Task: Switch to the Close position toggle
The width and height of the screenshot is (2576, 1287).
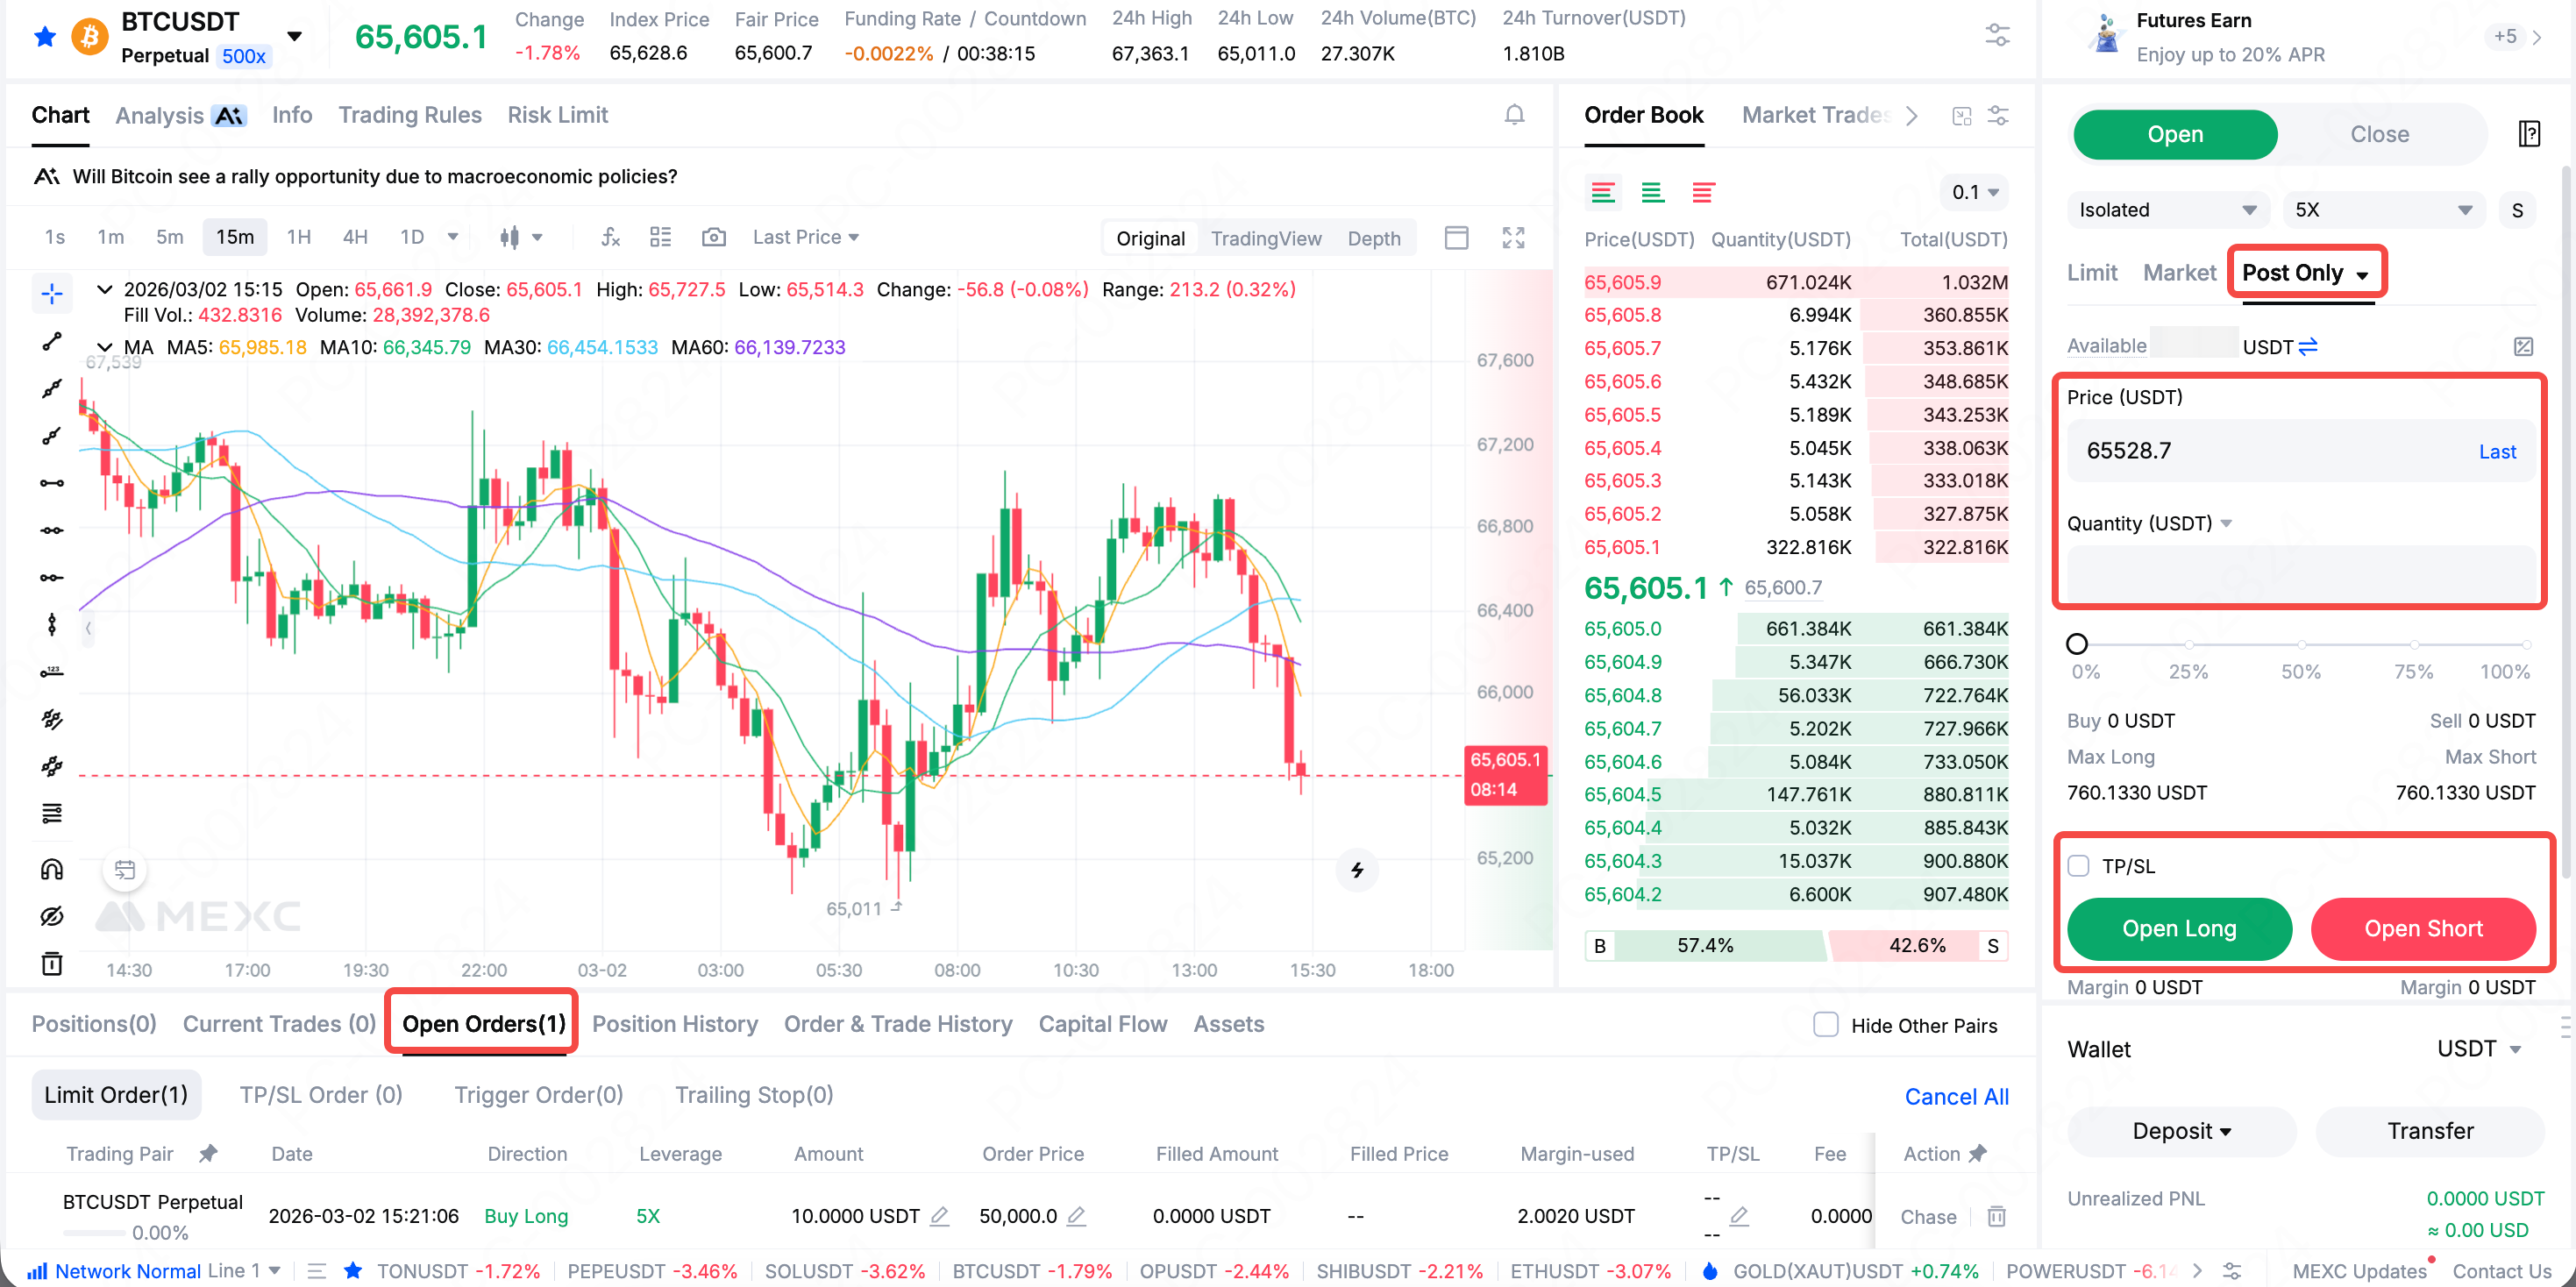Action: coord(2379,134)
